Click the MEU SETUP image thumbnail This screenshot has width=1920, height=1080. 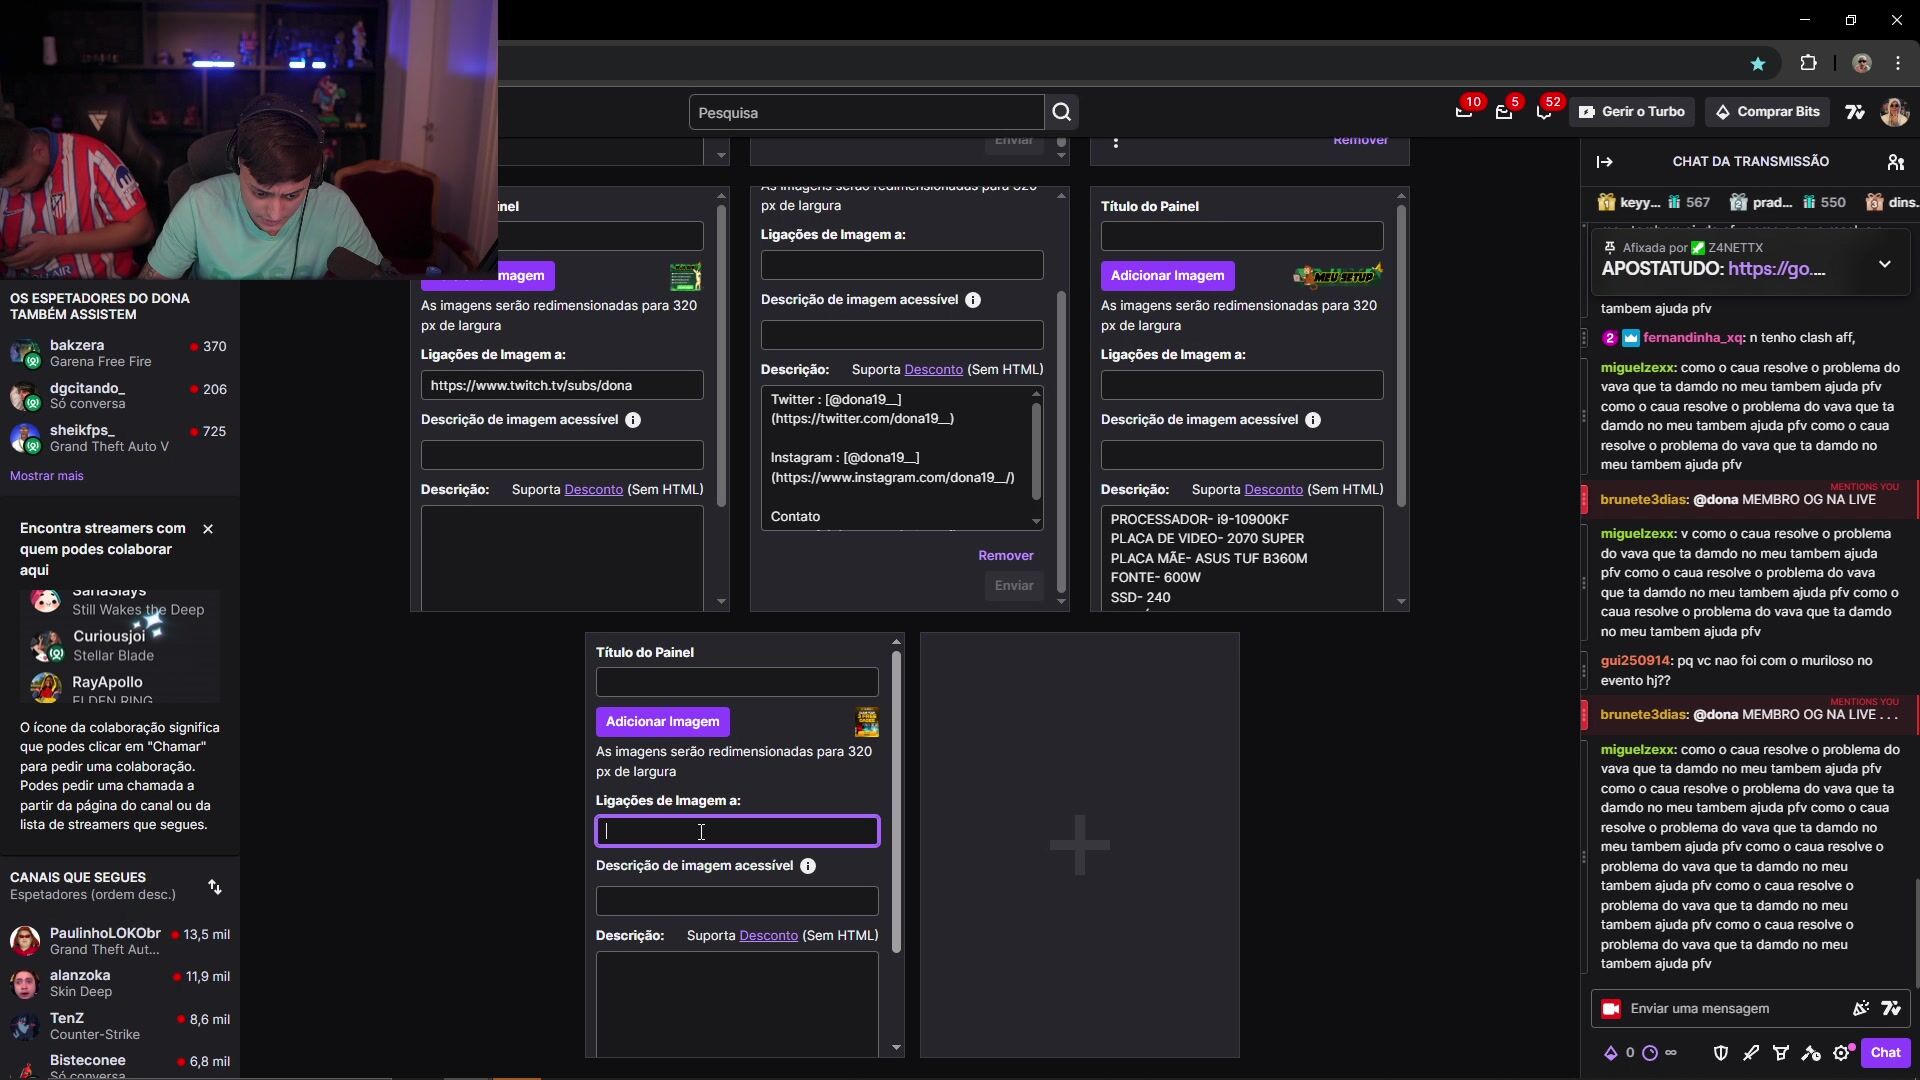(1338, 275)
